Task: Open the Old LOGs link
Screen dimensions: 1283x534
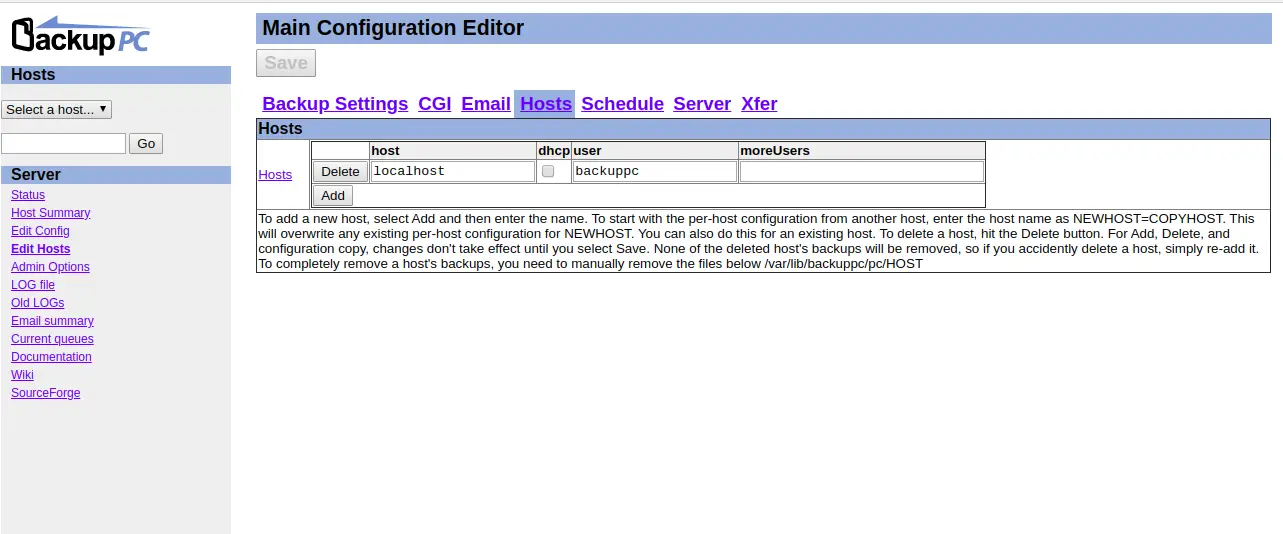Action: pyautogui.click(x=37, y=303)
